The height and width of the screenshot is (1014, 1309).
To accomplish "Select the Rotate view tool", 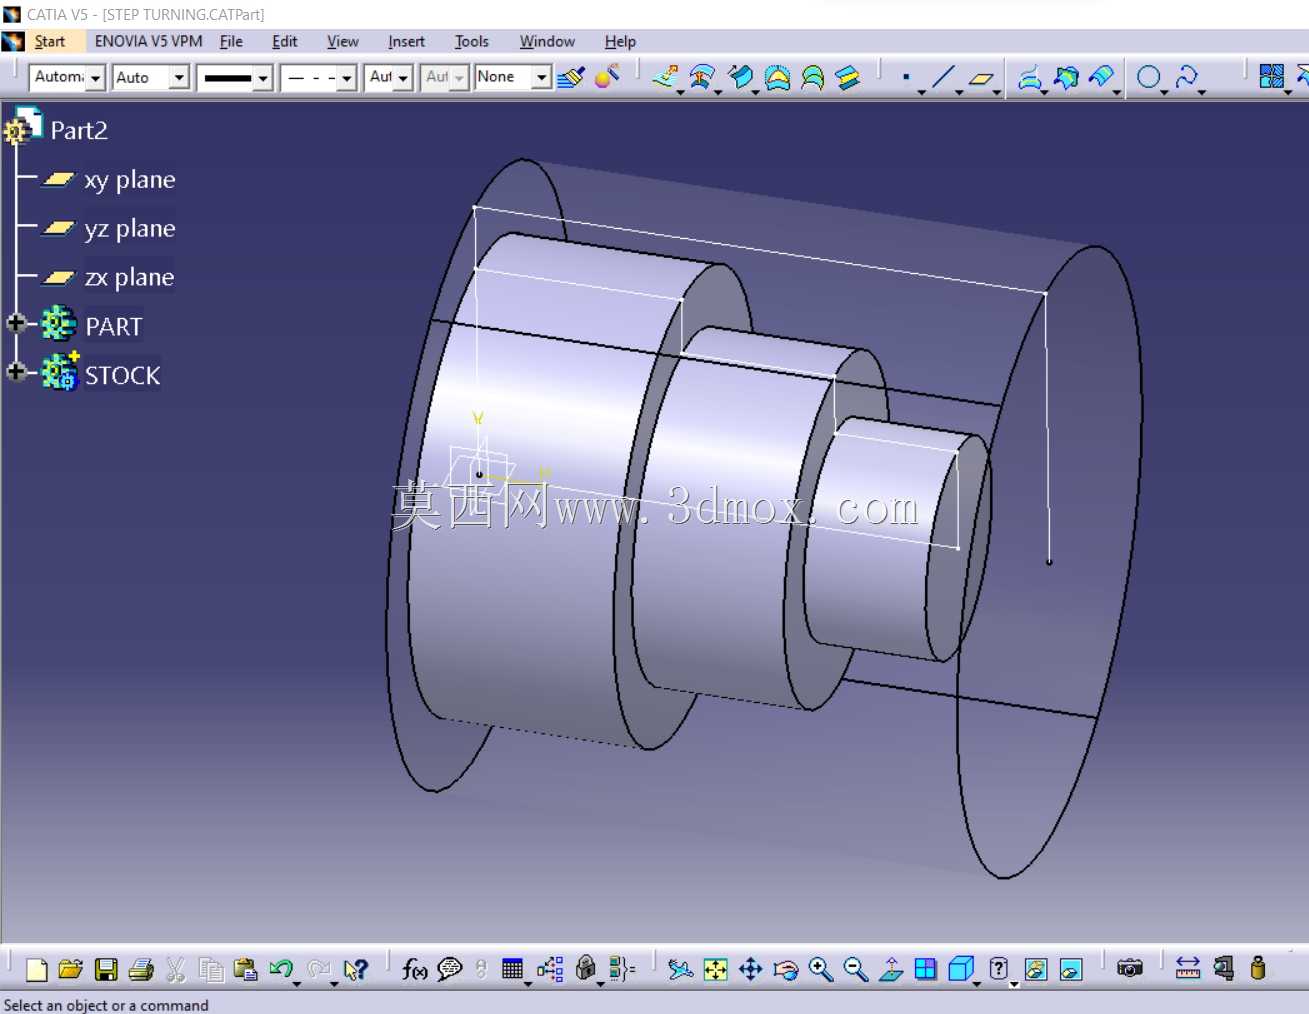I will click(x=786, y=969).
